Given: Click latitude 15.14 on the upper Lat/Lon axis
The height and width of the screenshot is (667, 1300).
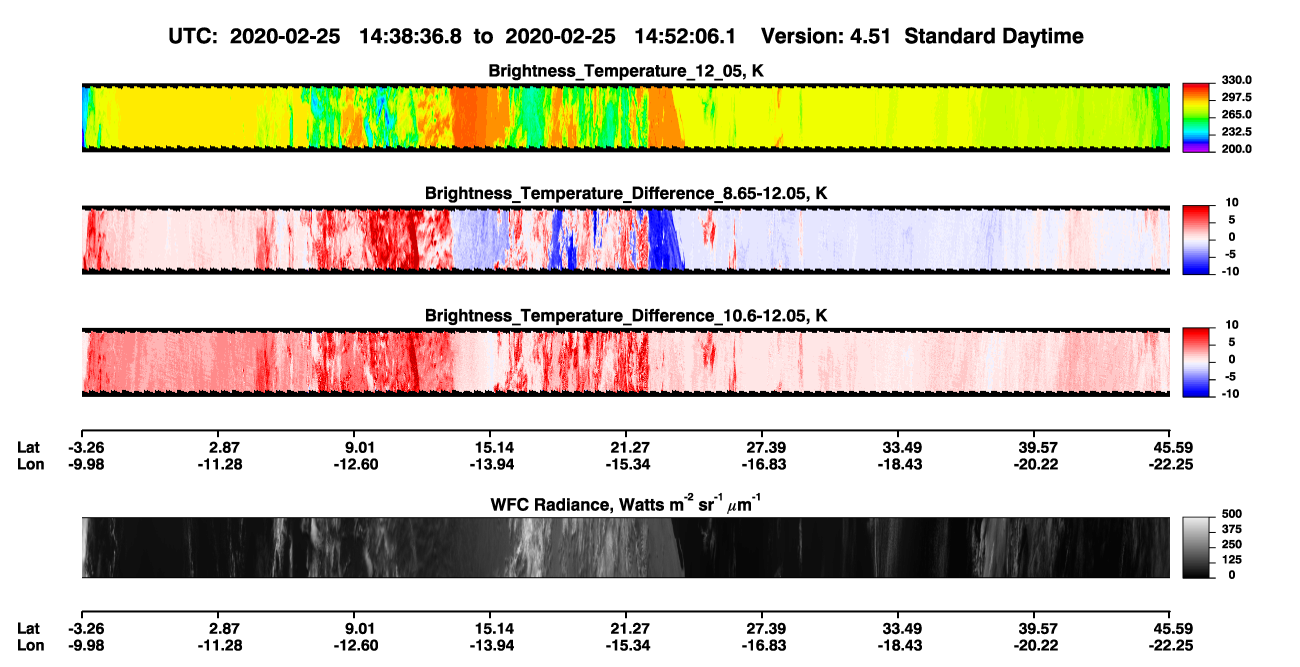Looking at the screenshot, I should tap(495, 447).
